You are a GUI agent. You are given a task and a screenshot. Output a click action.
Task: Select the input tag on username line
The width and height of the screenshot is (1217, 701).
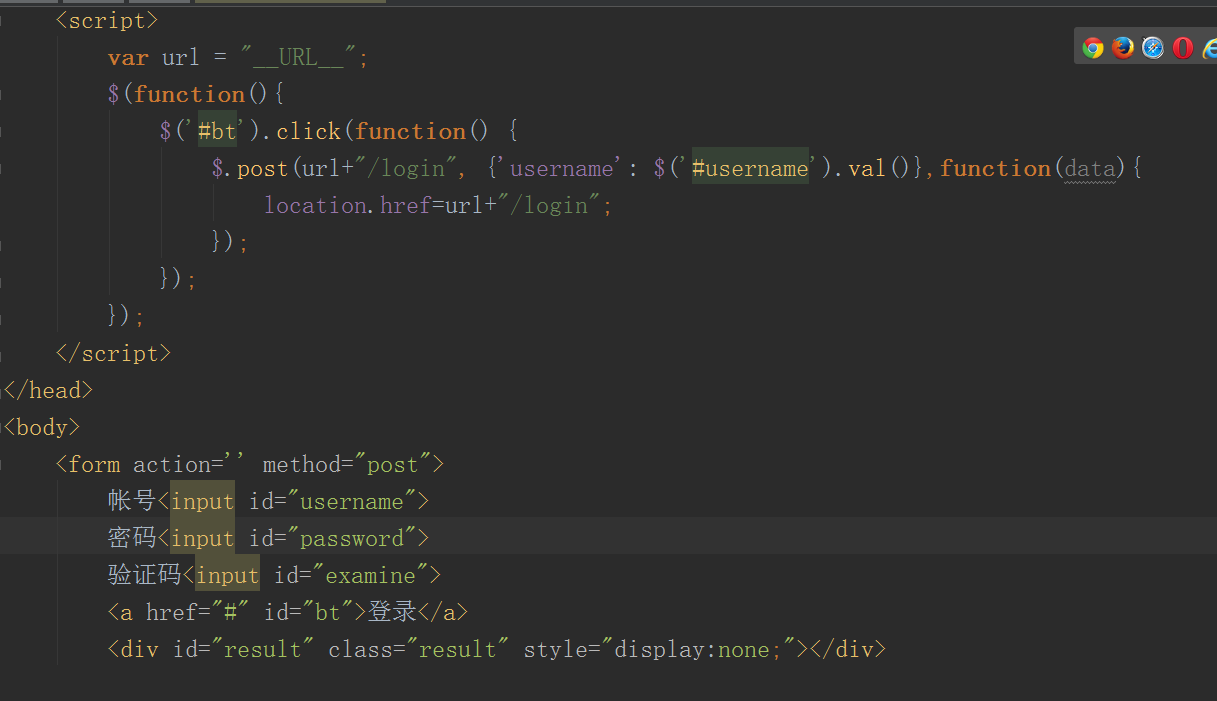(202, 502)
